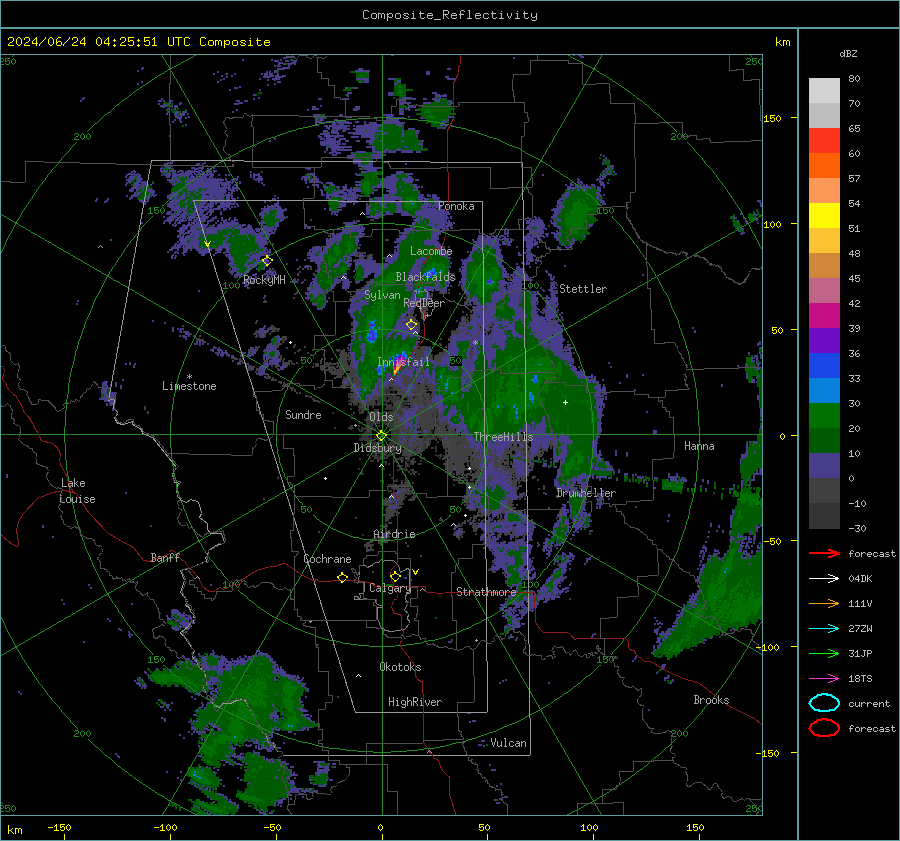Click the yellow diamond marker above Calgary
The image size is (900, 841).
pos(395,576)
